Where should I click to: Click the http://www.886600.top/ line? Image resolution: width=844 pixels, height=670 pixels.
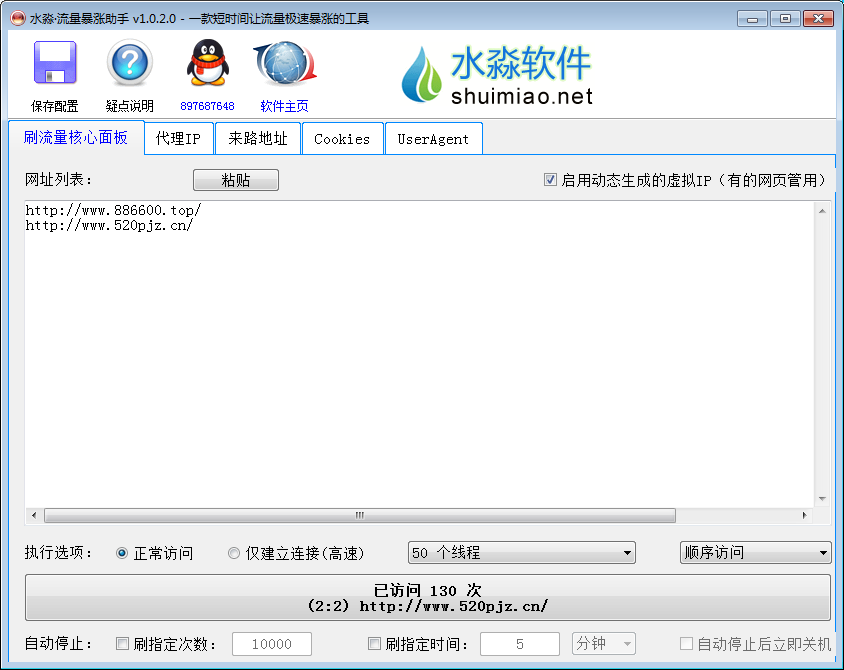114,210
